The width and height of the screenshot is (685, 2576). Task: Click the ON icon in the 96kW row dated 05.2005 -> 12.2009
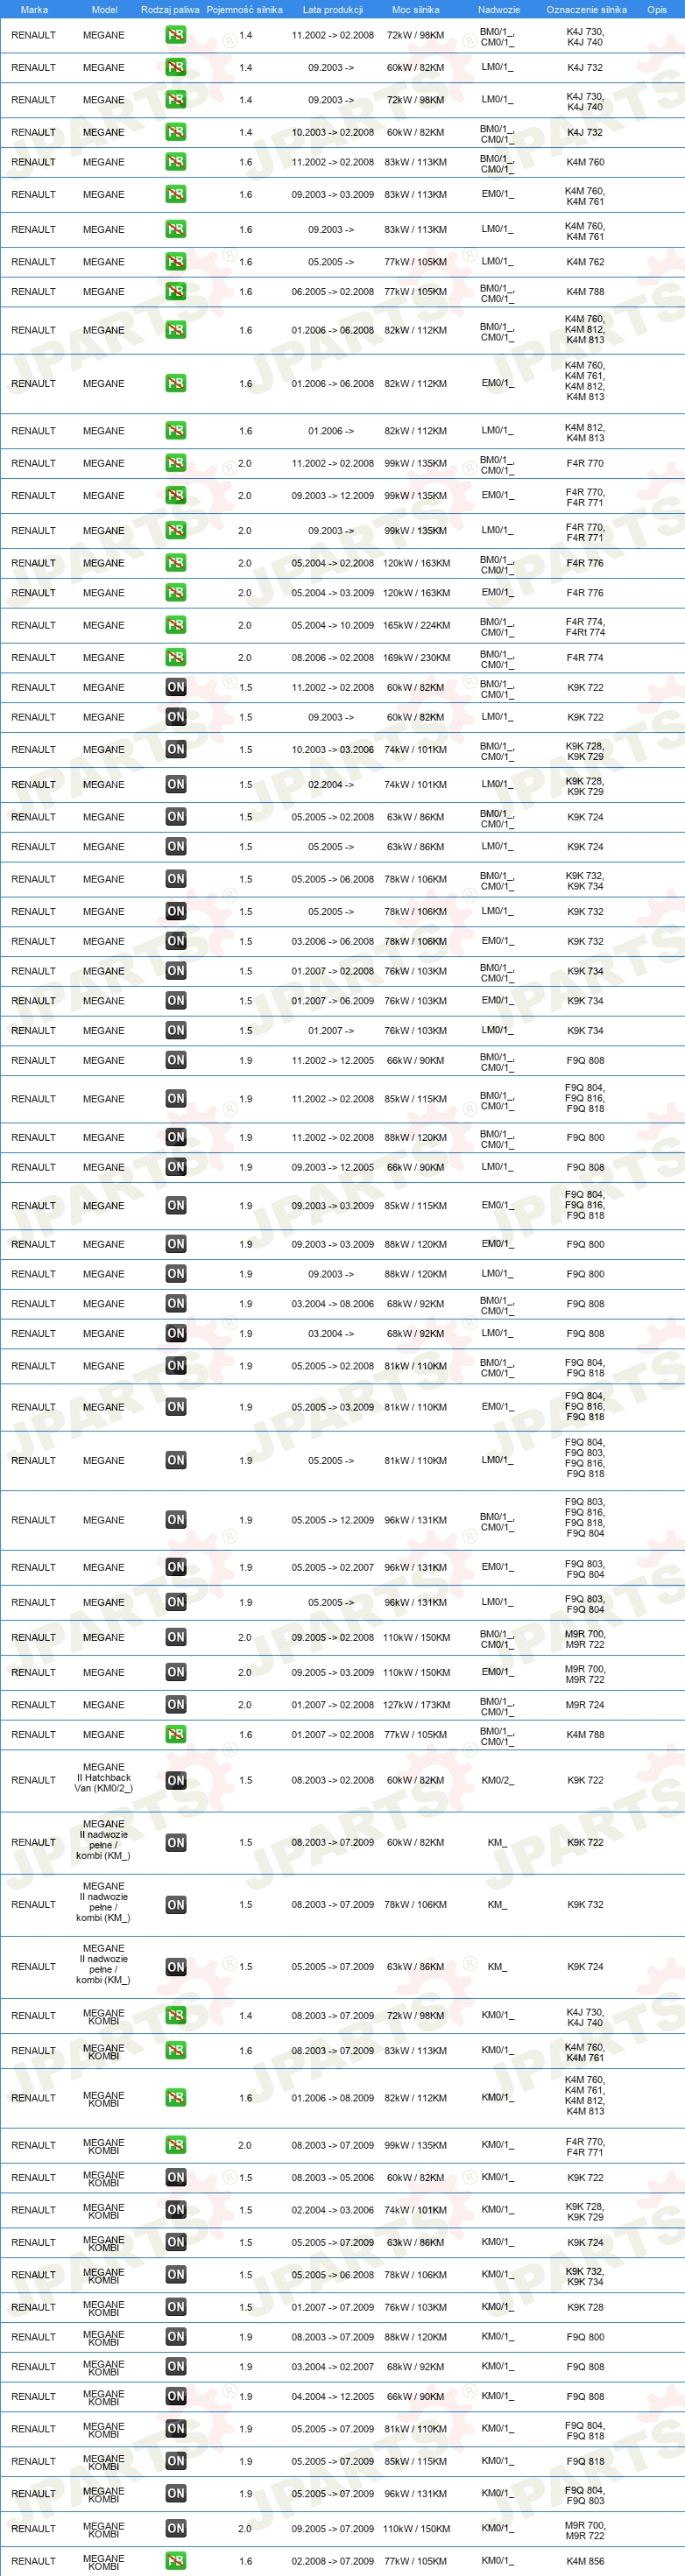pos(176,1520)
